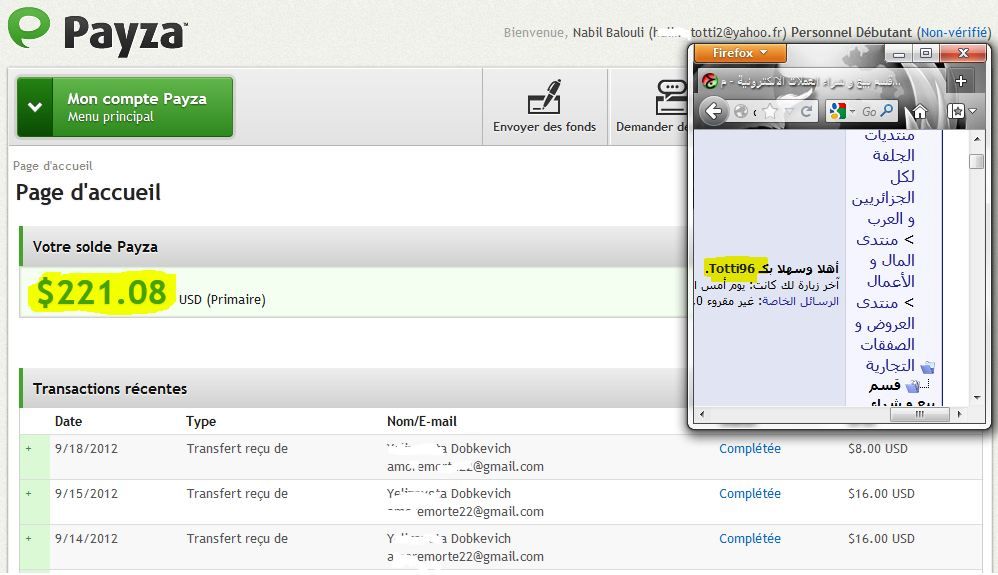Click the Payza logo
The image size is (998, 575).
[x=98, y=30]
